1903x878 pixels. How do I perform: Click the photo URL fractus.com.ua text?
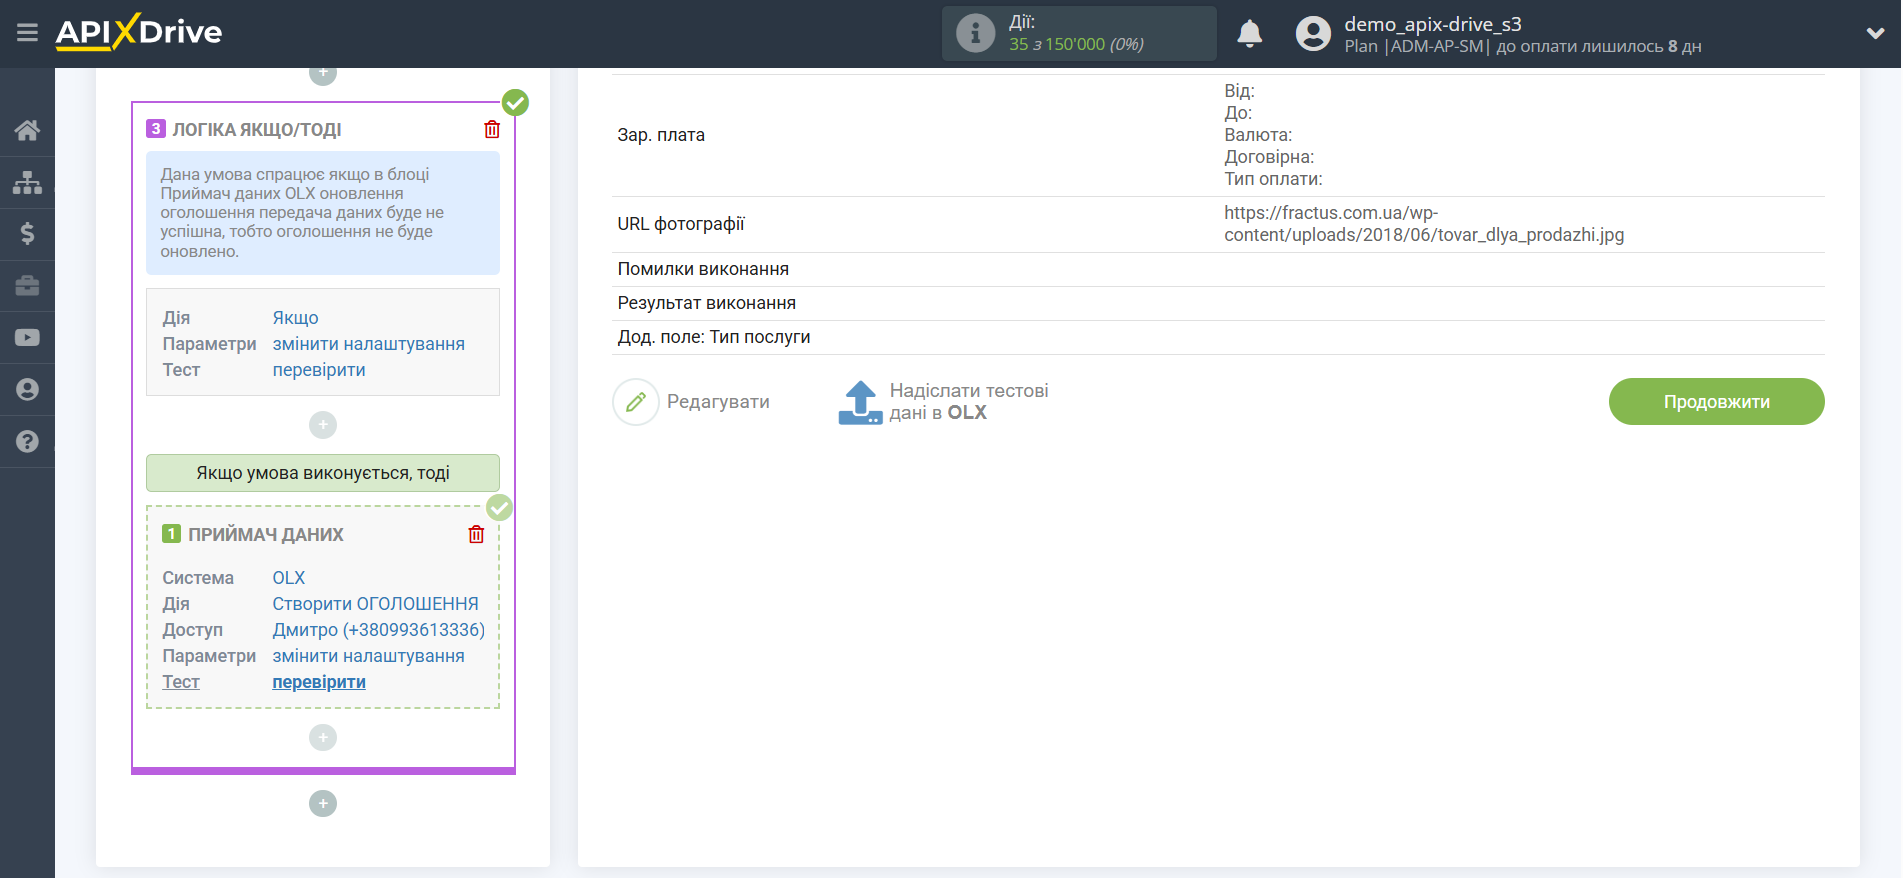1424,224
